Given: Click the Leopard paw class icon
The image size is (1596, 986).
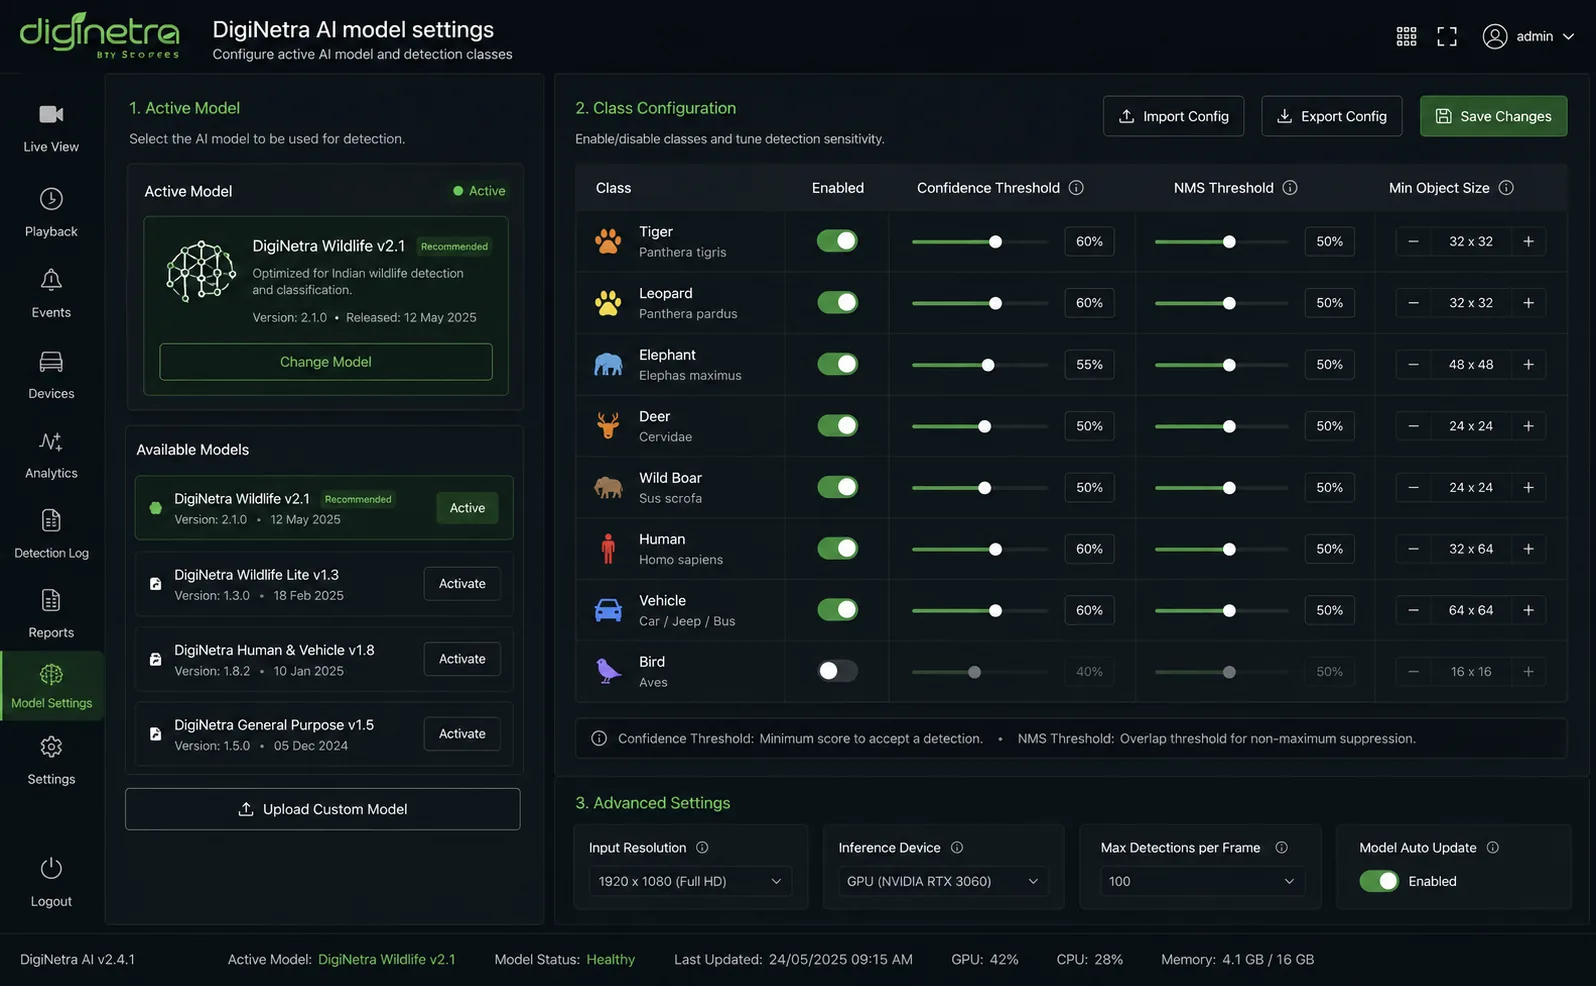Looking at the screenshot, I should [608, 303].
